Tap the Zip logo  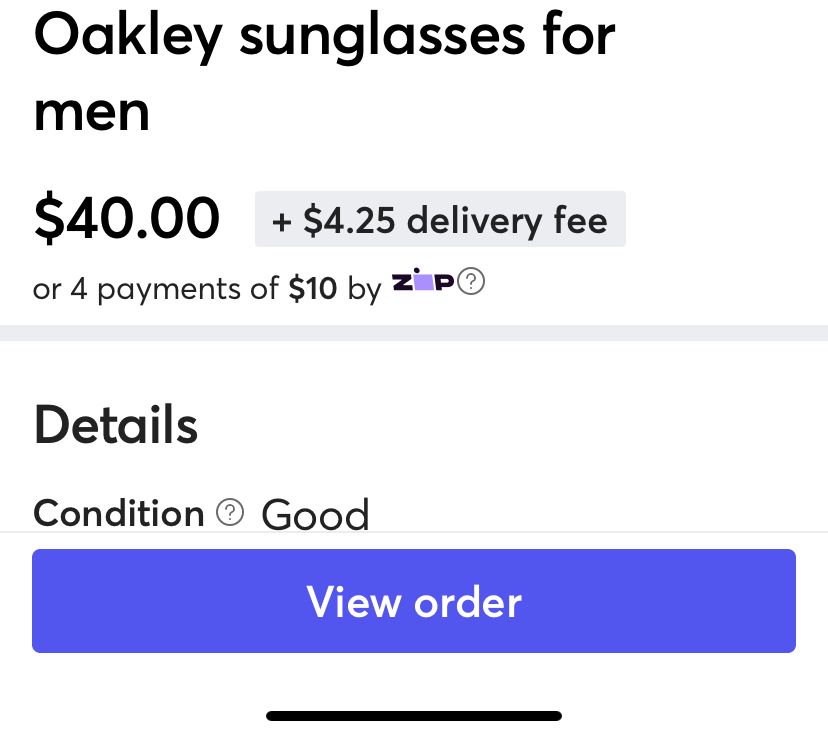[x=423, y=284]
